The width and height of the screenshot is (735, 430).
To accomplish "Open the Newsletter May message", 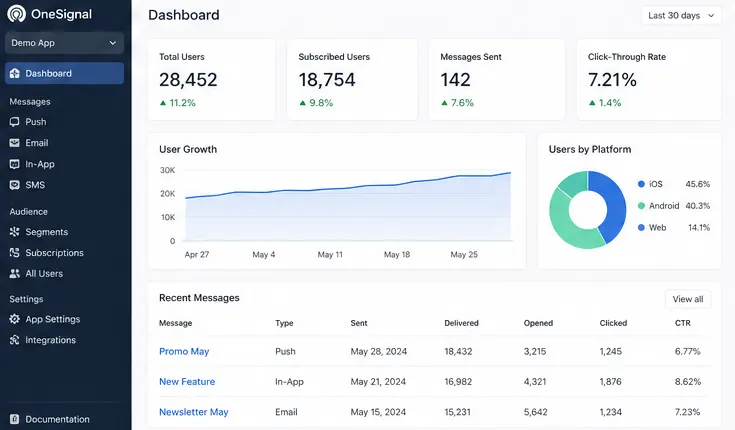I will click(194, 412).
